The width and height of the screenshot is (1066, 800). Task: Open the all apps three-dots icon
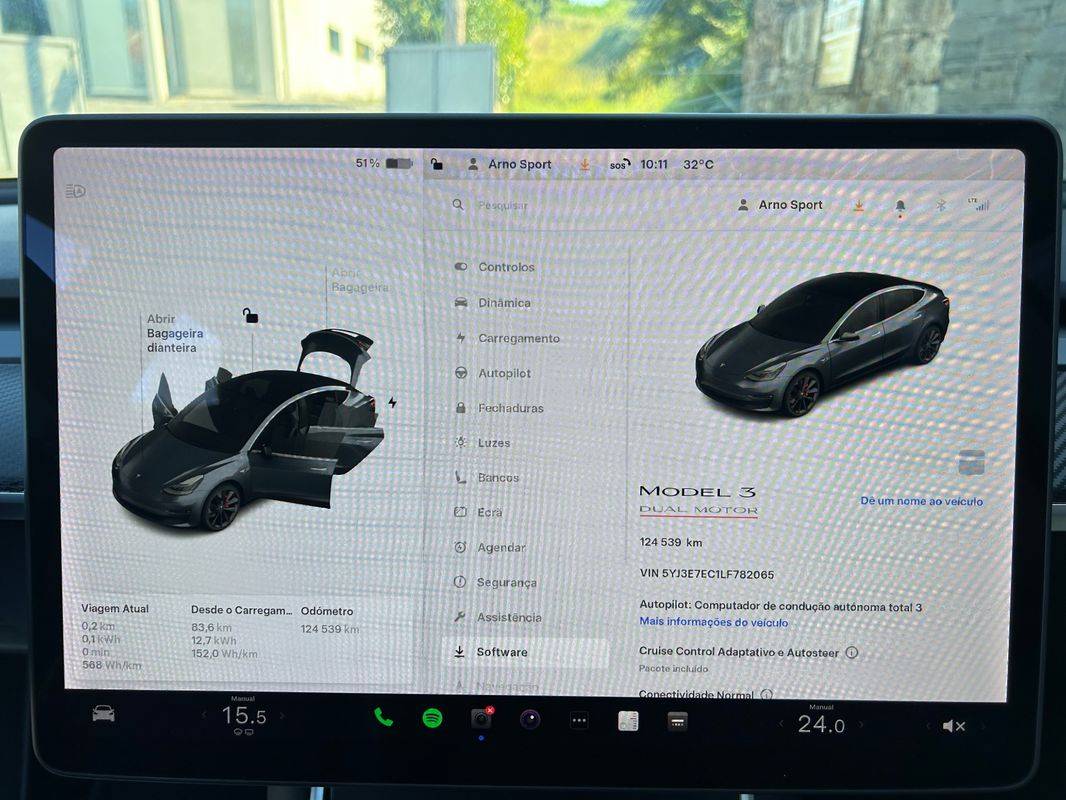[579, 720]
